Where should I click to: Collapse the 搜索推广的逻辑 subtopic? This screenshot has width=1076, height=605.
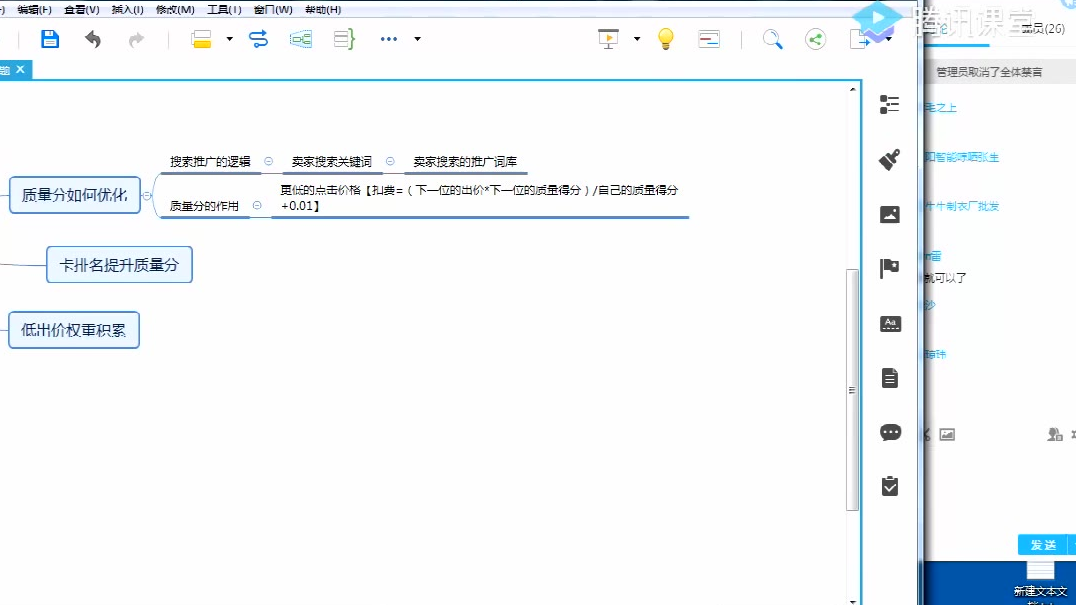pyautogui.click(x=268, y=161)
